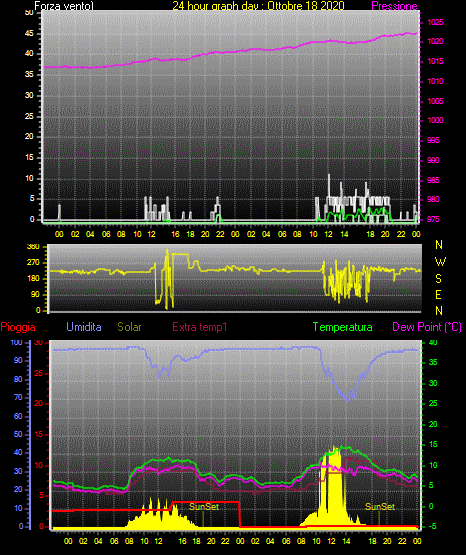Screen dimensions: 466x555
Task: Click the Forza vento axis title
Action: coord(64,6)
